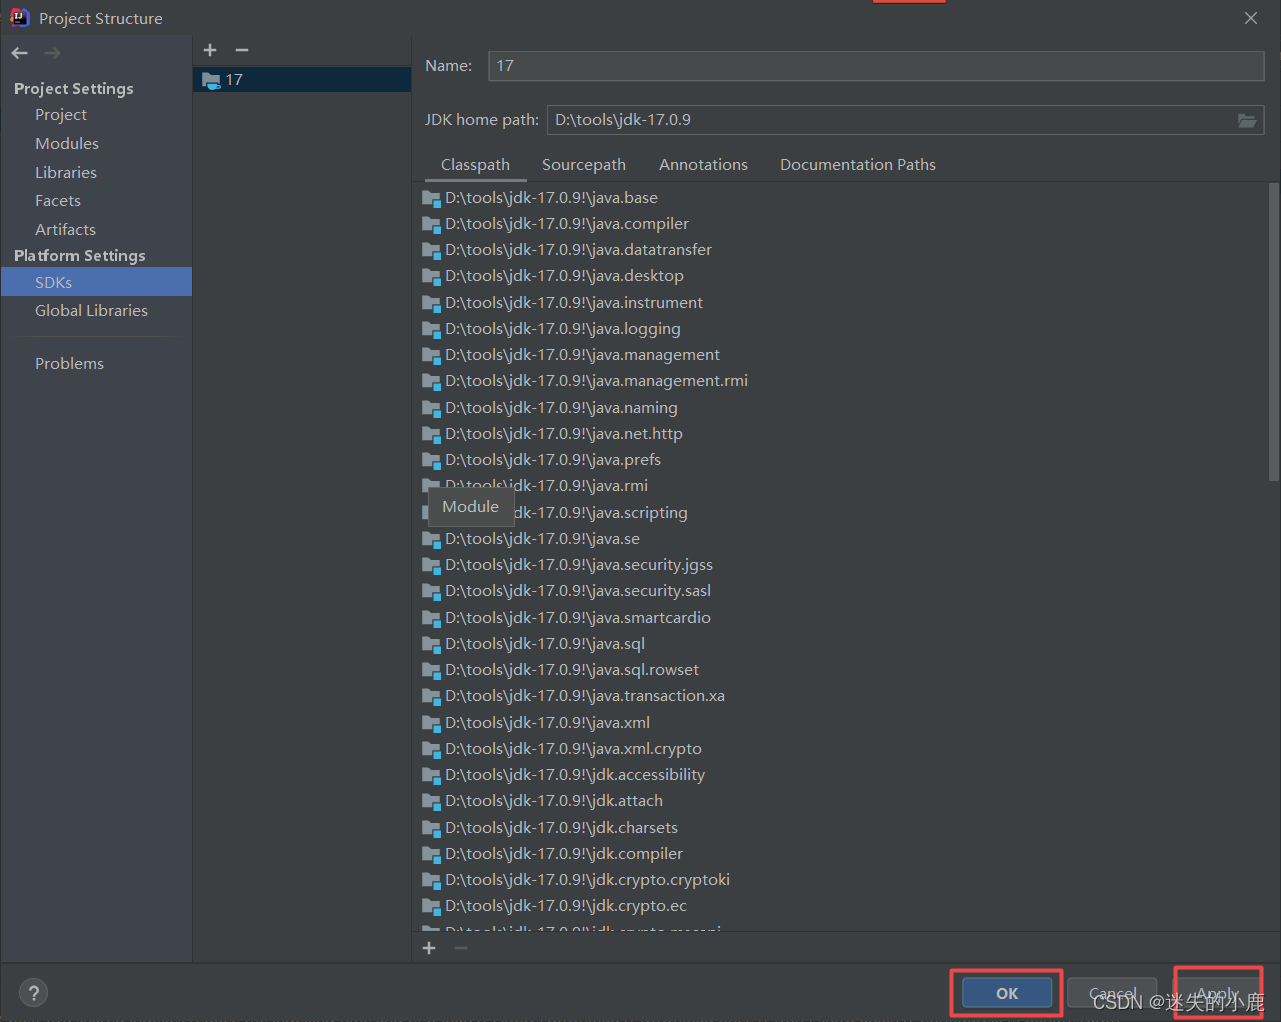1281x1022 pixels.
Task: Confirm with the OK button
Action: (1007, 993)
